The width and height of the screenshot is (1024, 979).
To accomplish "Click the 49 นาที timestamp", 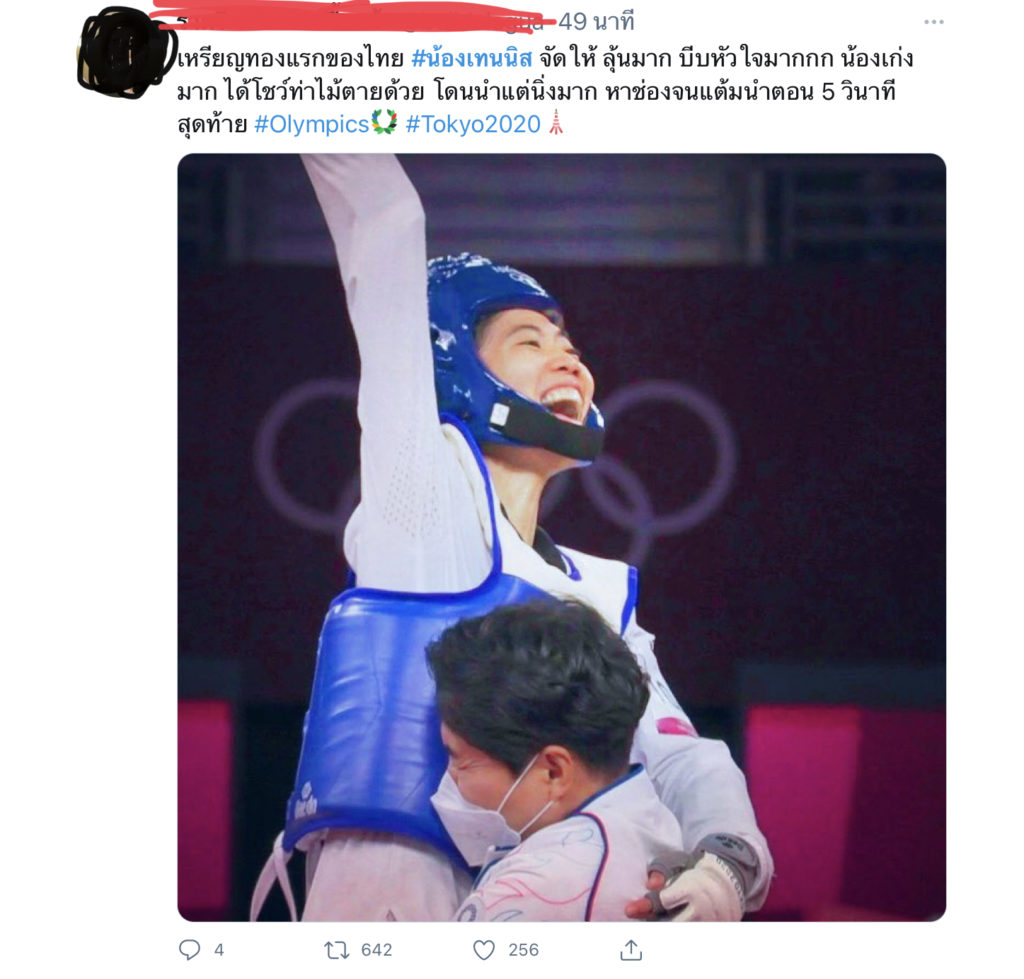I will (596, 22).
